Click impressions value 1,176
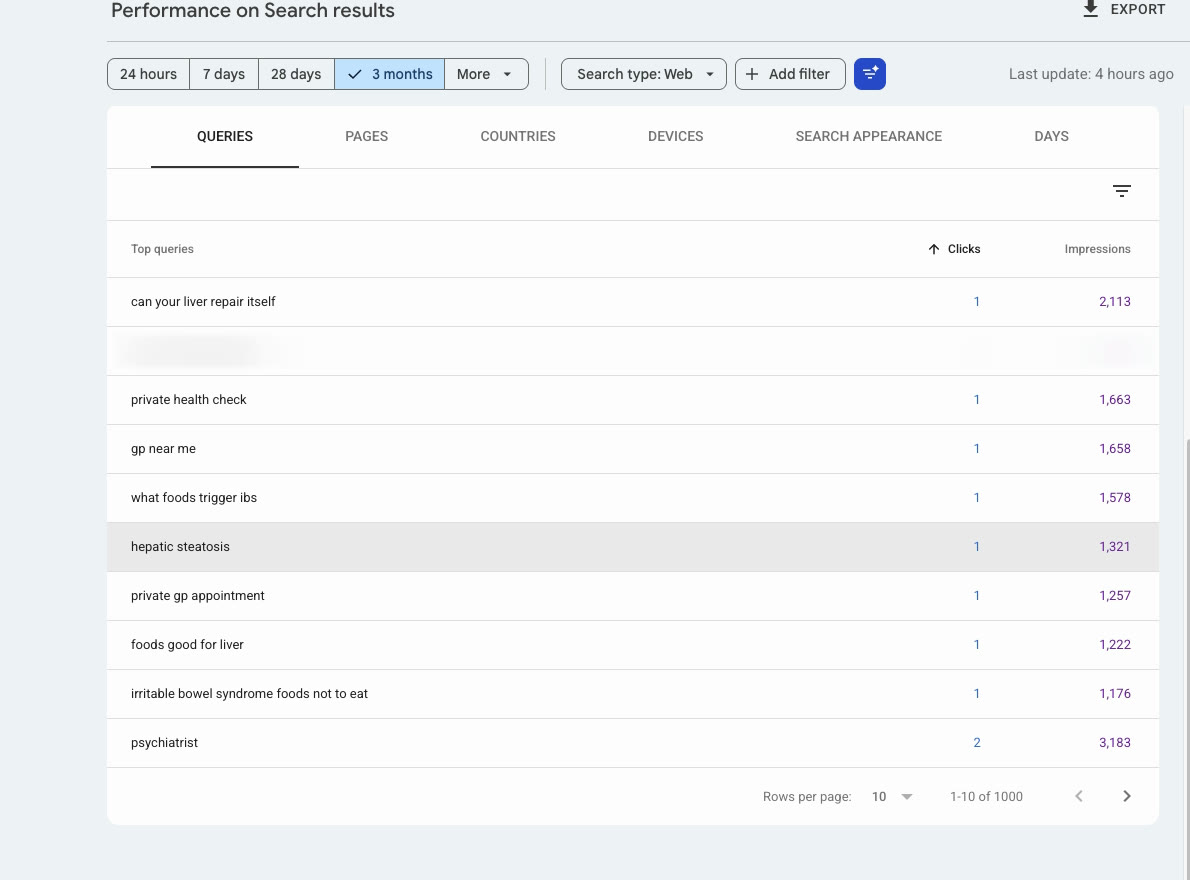This screenshot has width=1190, height=880. 1114,694
